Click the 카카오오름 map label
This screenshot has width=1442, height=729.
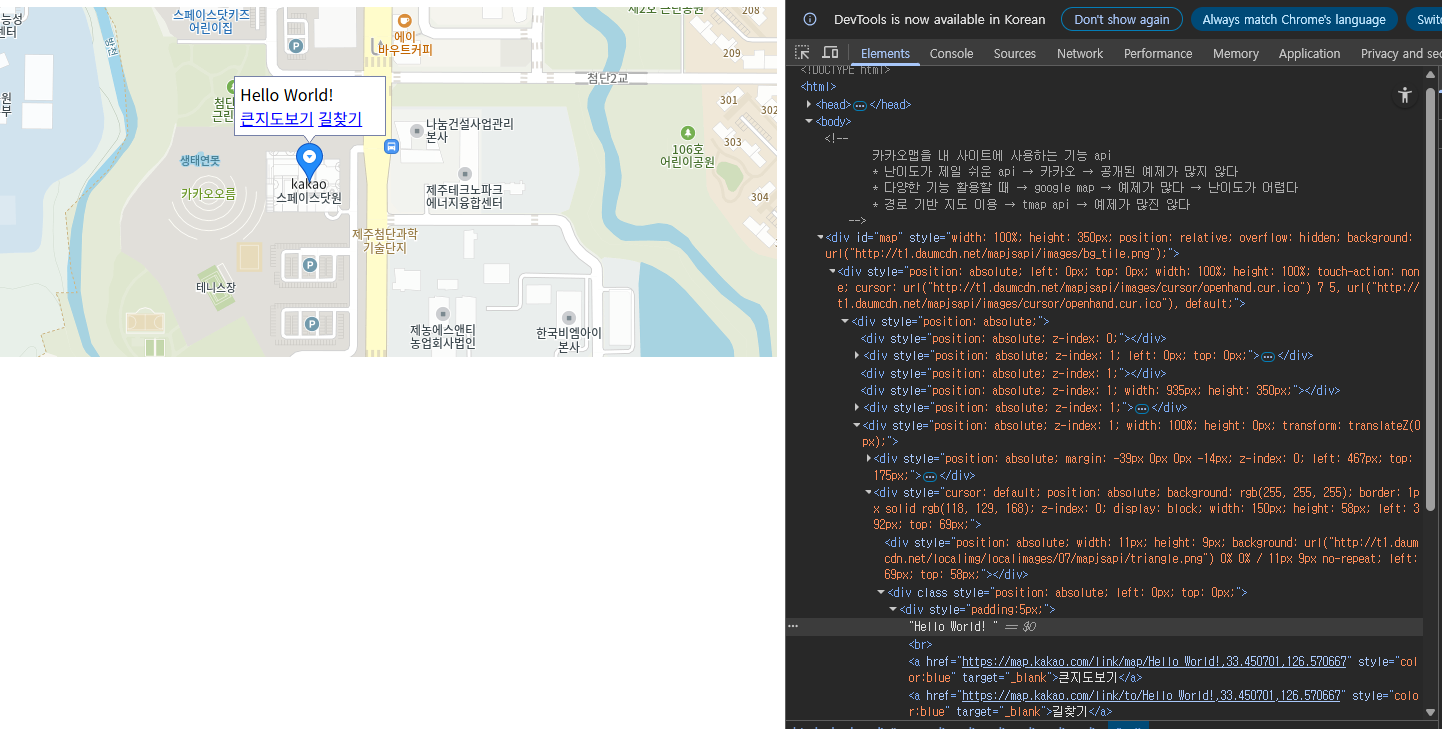pyautogui.click(x=208, y=194)
